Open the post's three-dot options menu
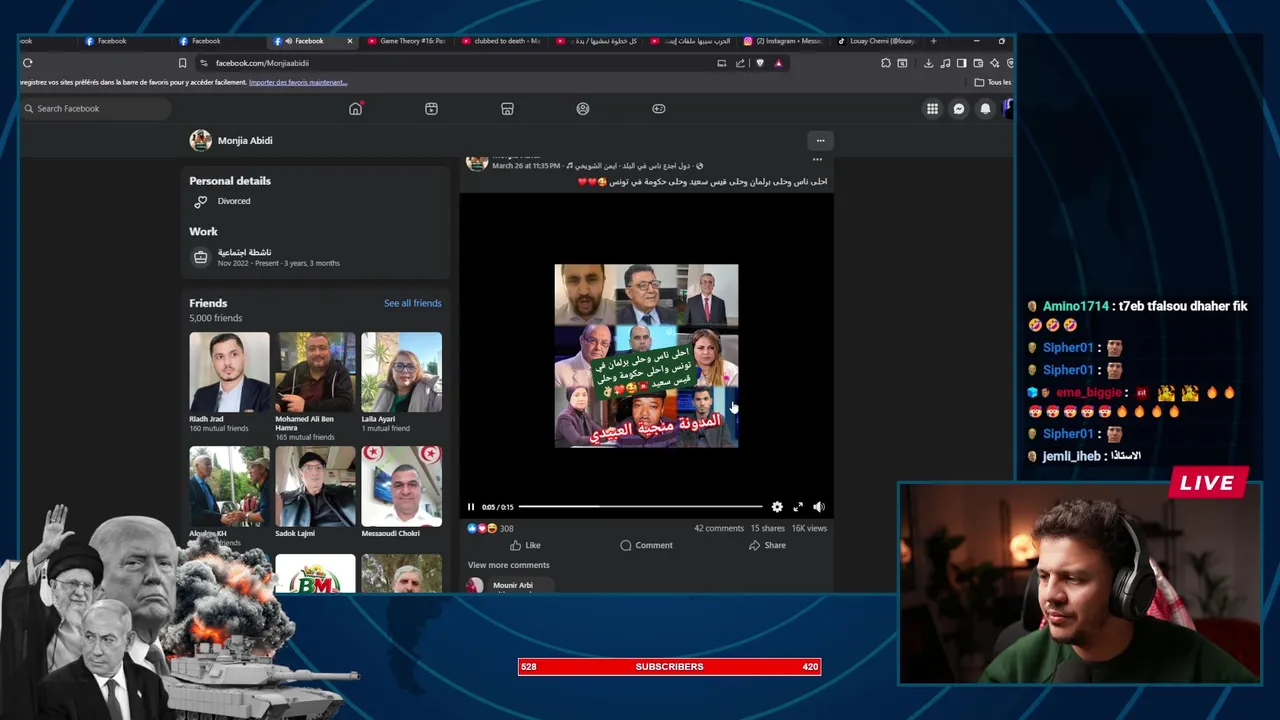Image resolution: width=1280 pixels, height=720 pixels. coord(817,160)
